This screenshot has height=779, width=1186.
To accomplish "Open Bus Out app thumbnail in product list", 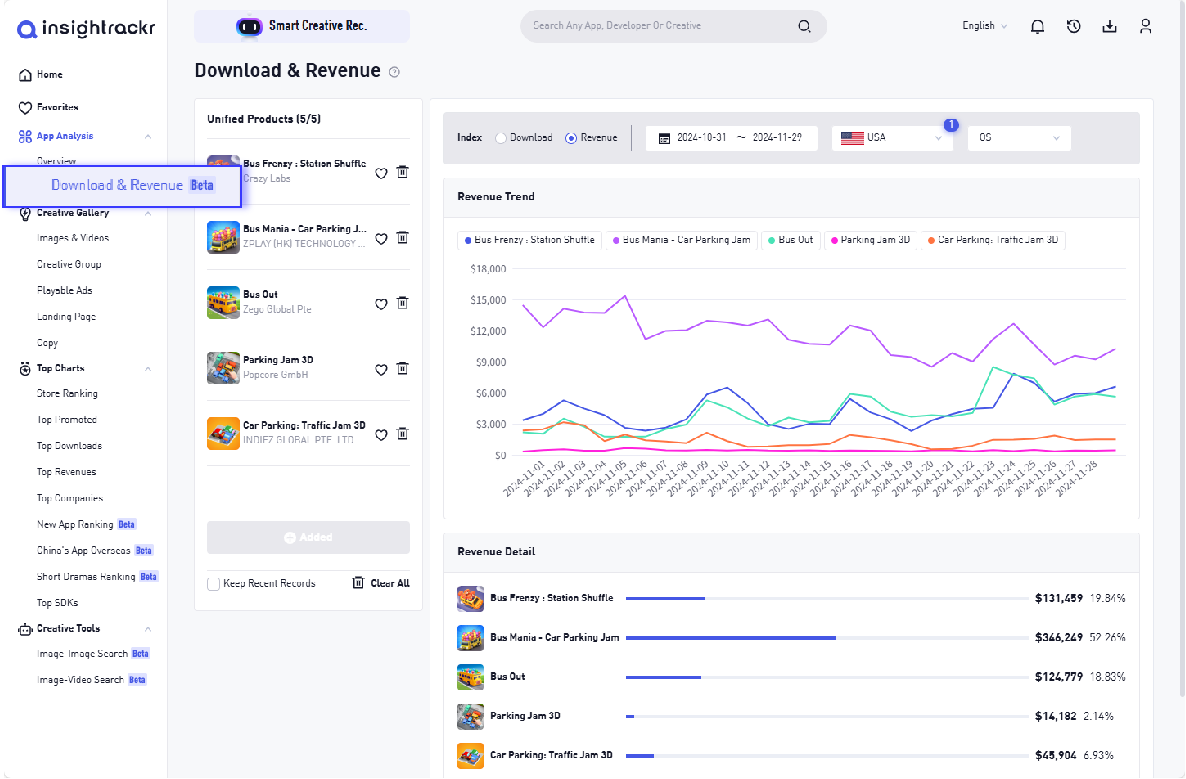I will (x=223, y=303).
